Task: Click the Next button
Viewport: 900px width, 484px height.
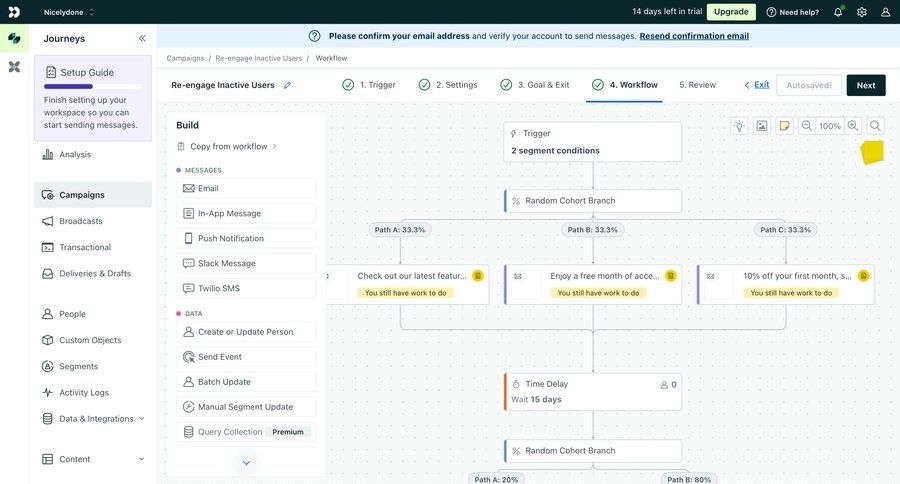Action: tap(866, 85)
